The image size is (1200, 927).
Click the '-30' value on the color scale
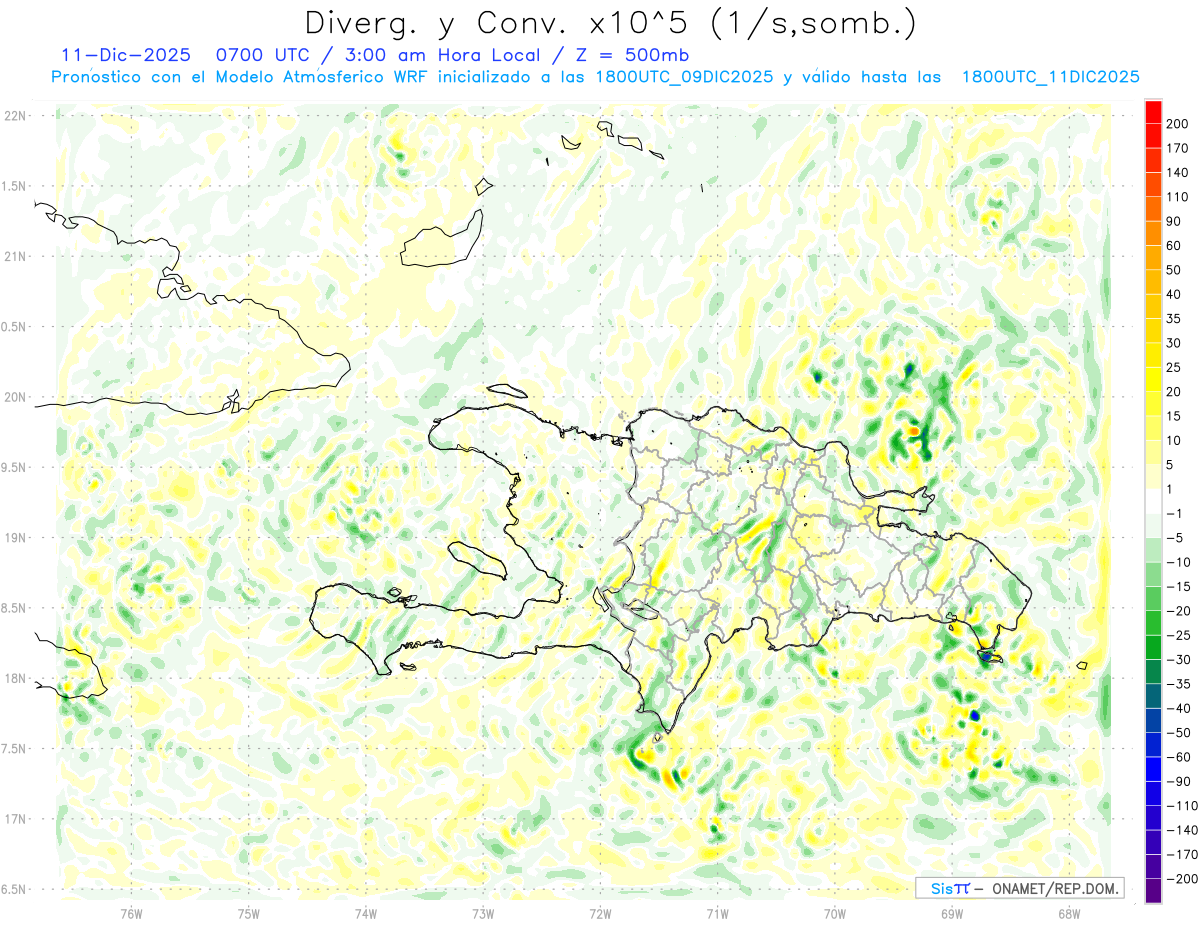point(1178,659)
